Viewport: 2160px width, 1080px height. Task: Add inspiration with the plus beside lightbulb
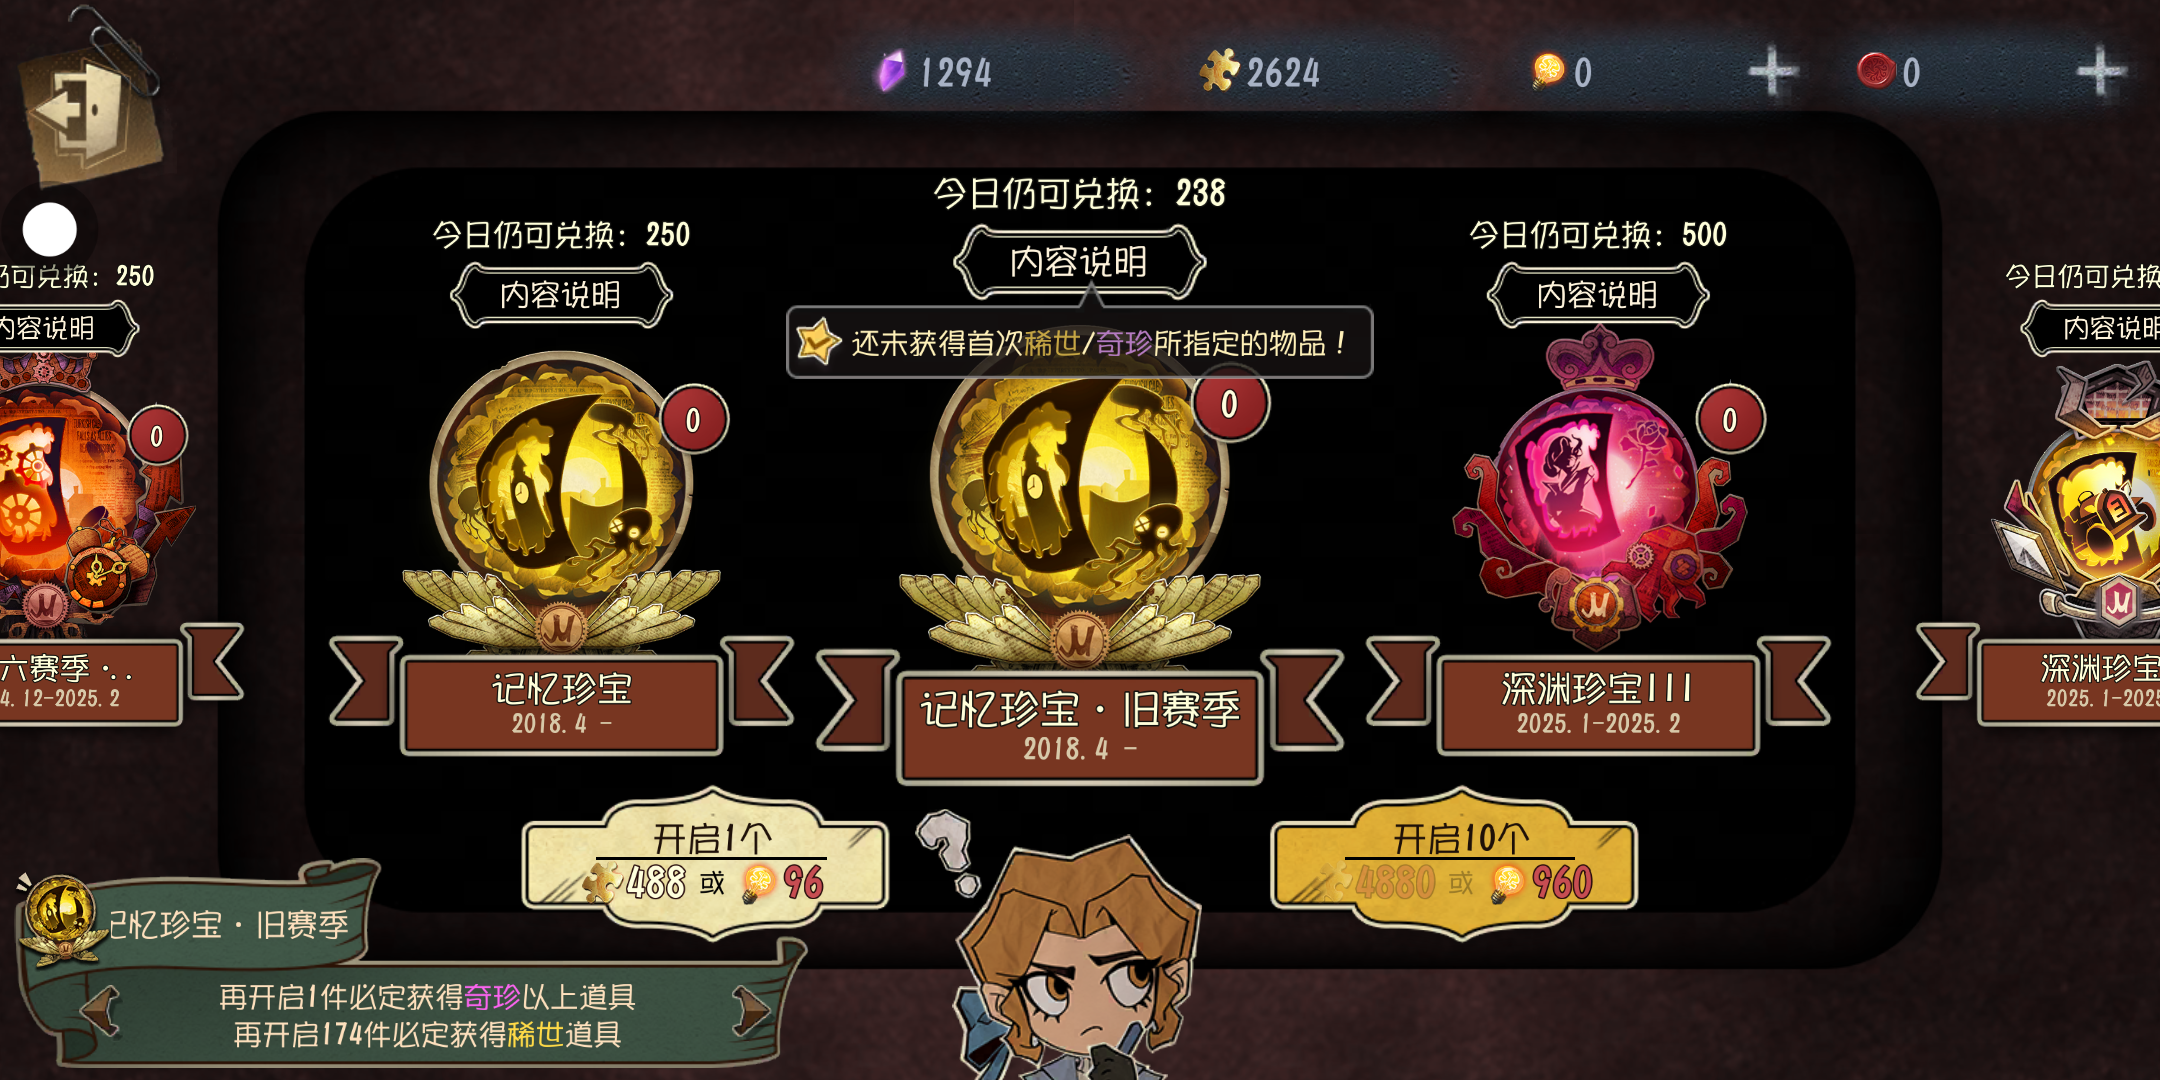click(x=1772, y=72)
